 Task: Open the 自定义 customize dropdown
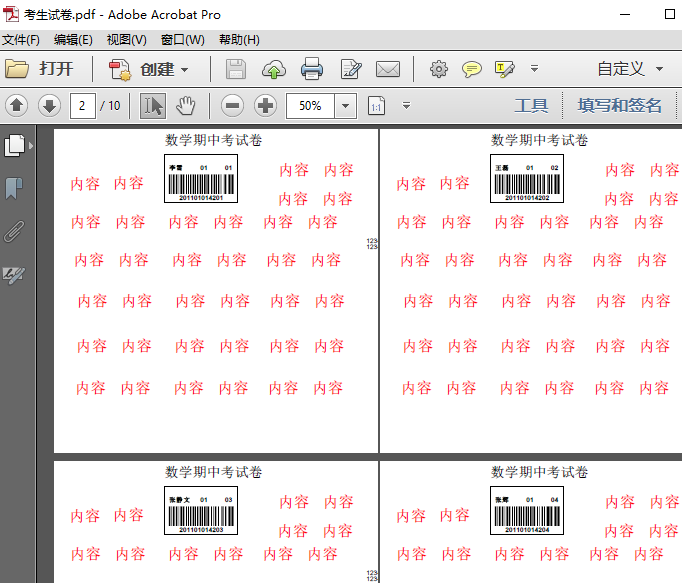(630, 69)
